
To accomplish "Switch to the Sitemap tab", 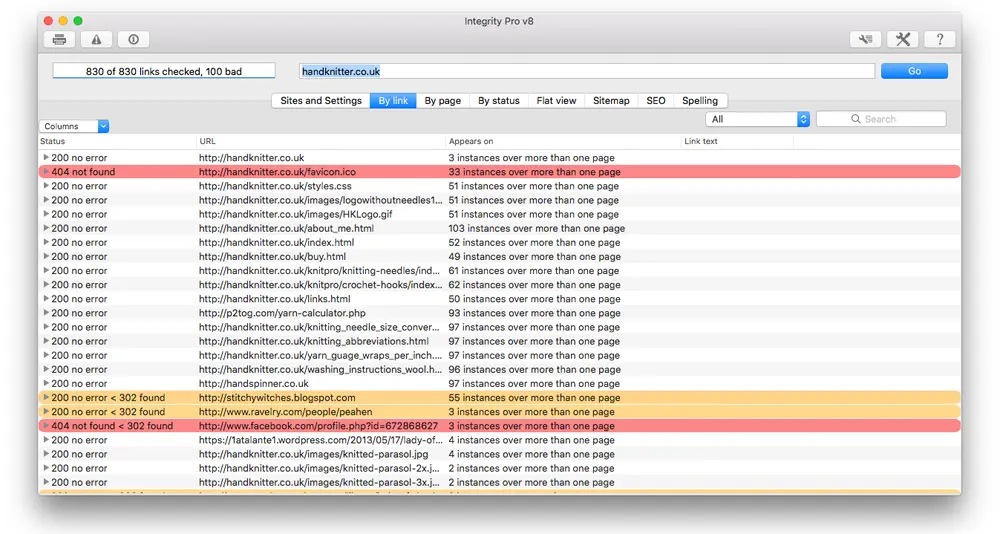I will point(611,101).
